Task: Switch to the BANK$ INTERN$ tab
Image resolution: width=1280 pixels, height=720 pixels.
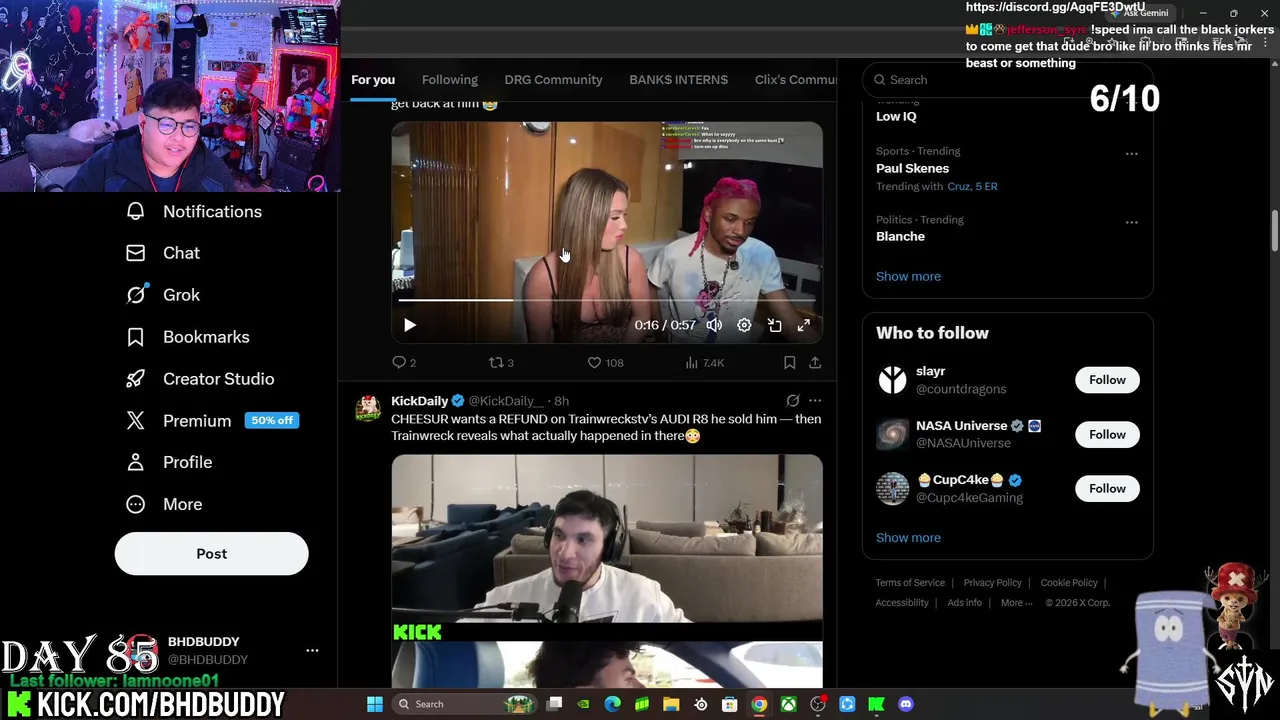Action: (678, 80)
